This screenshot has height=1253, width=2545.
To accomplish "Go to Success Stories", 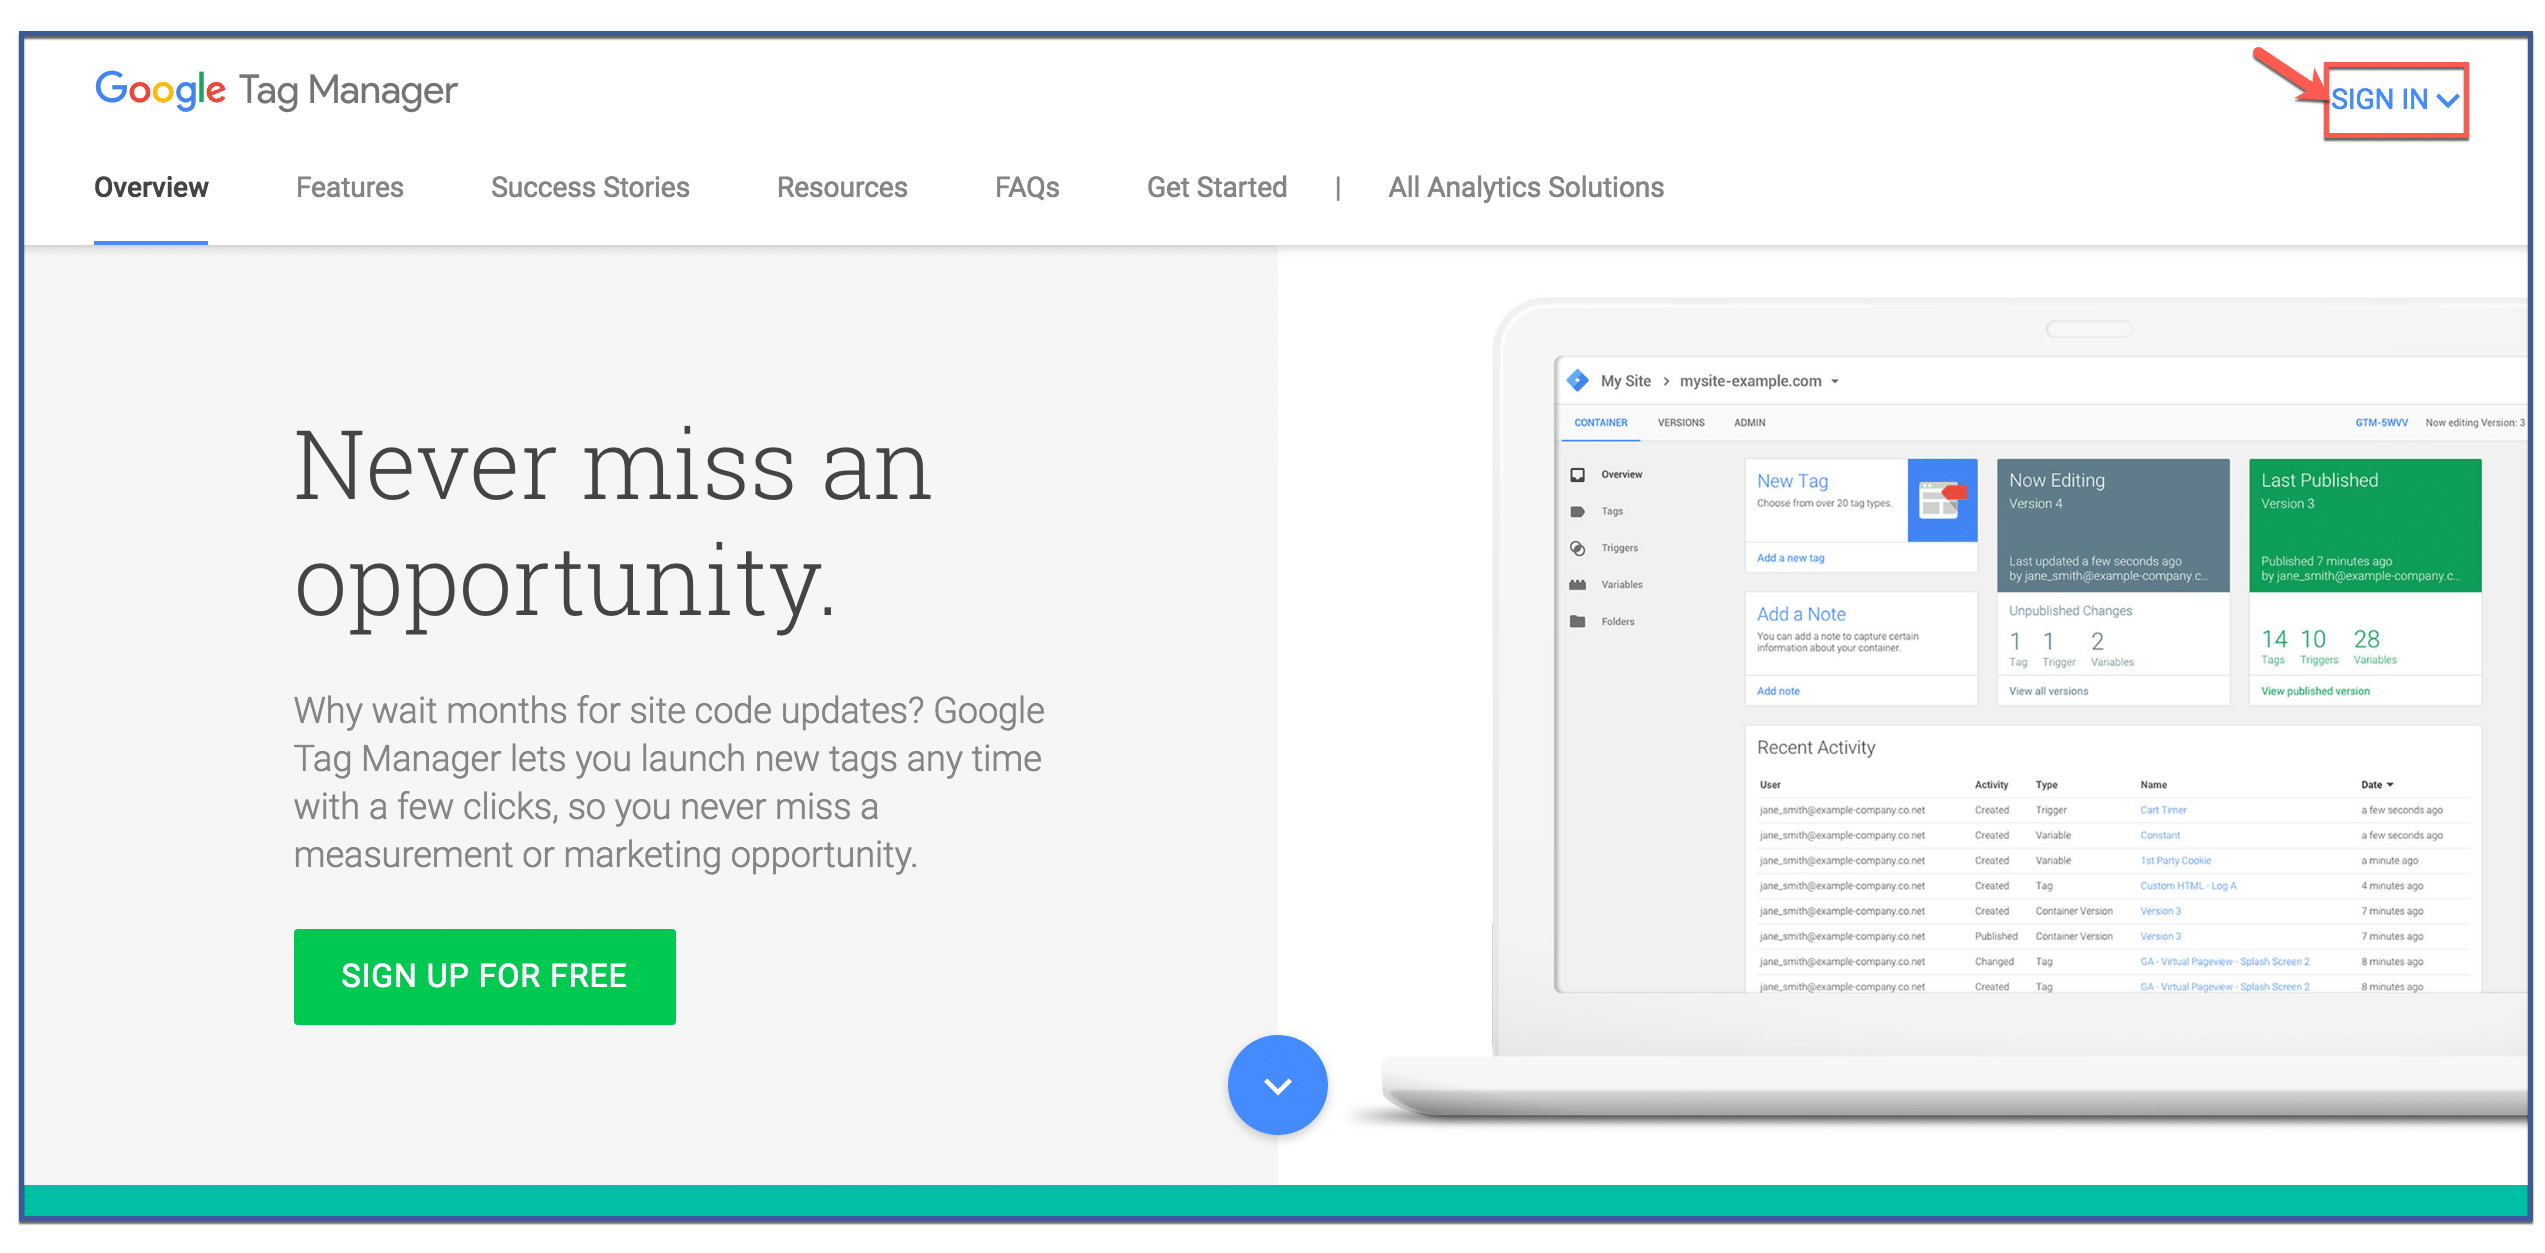I will [590, 188].
